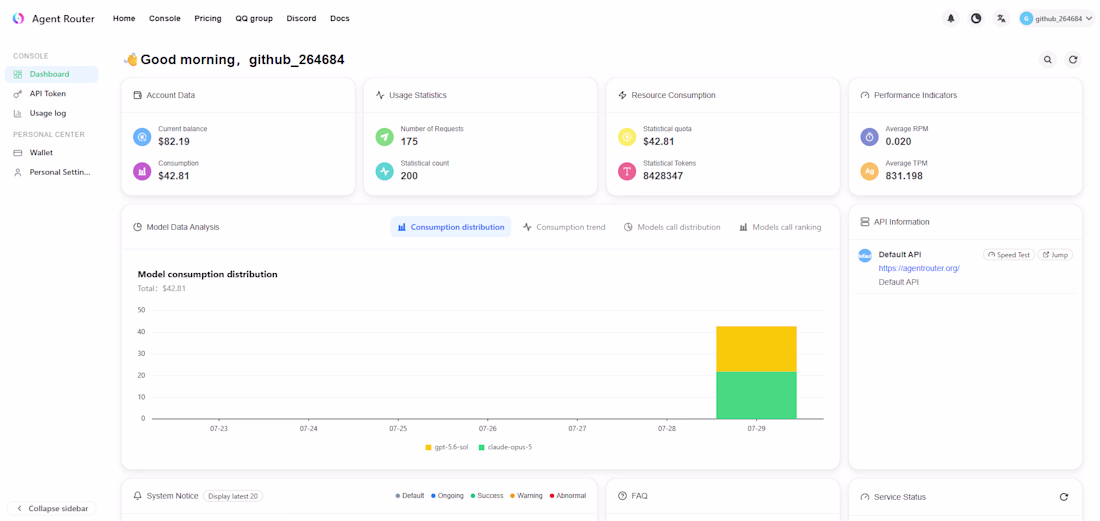Click the 831.198 TPM value
Screen dimensions: 1100x521
click(904, 175)
